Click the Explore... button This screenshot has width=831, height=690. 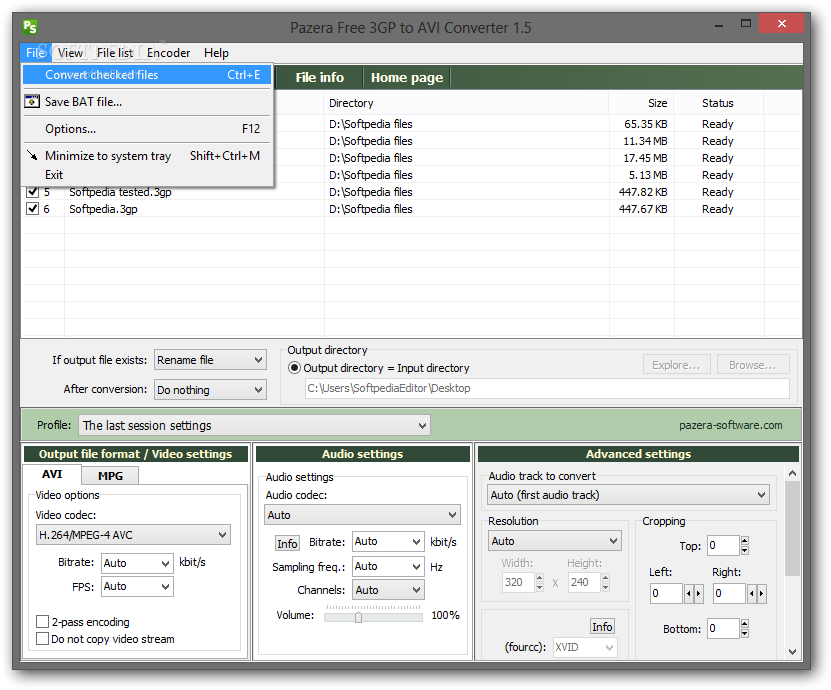676,365
